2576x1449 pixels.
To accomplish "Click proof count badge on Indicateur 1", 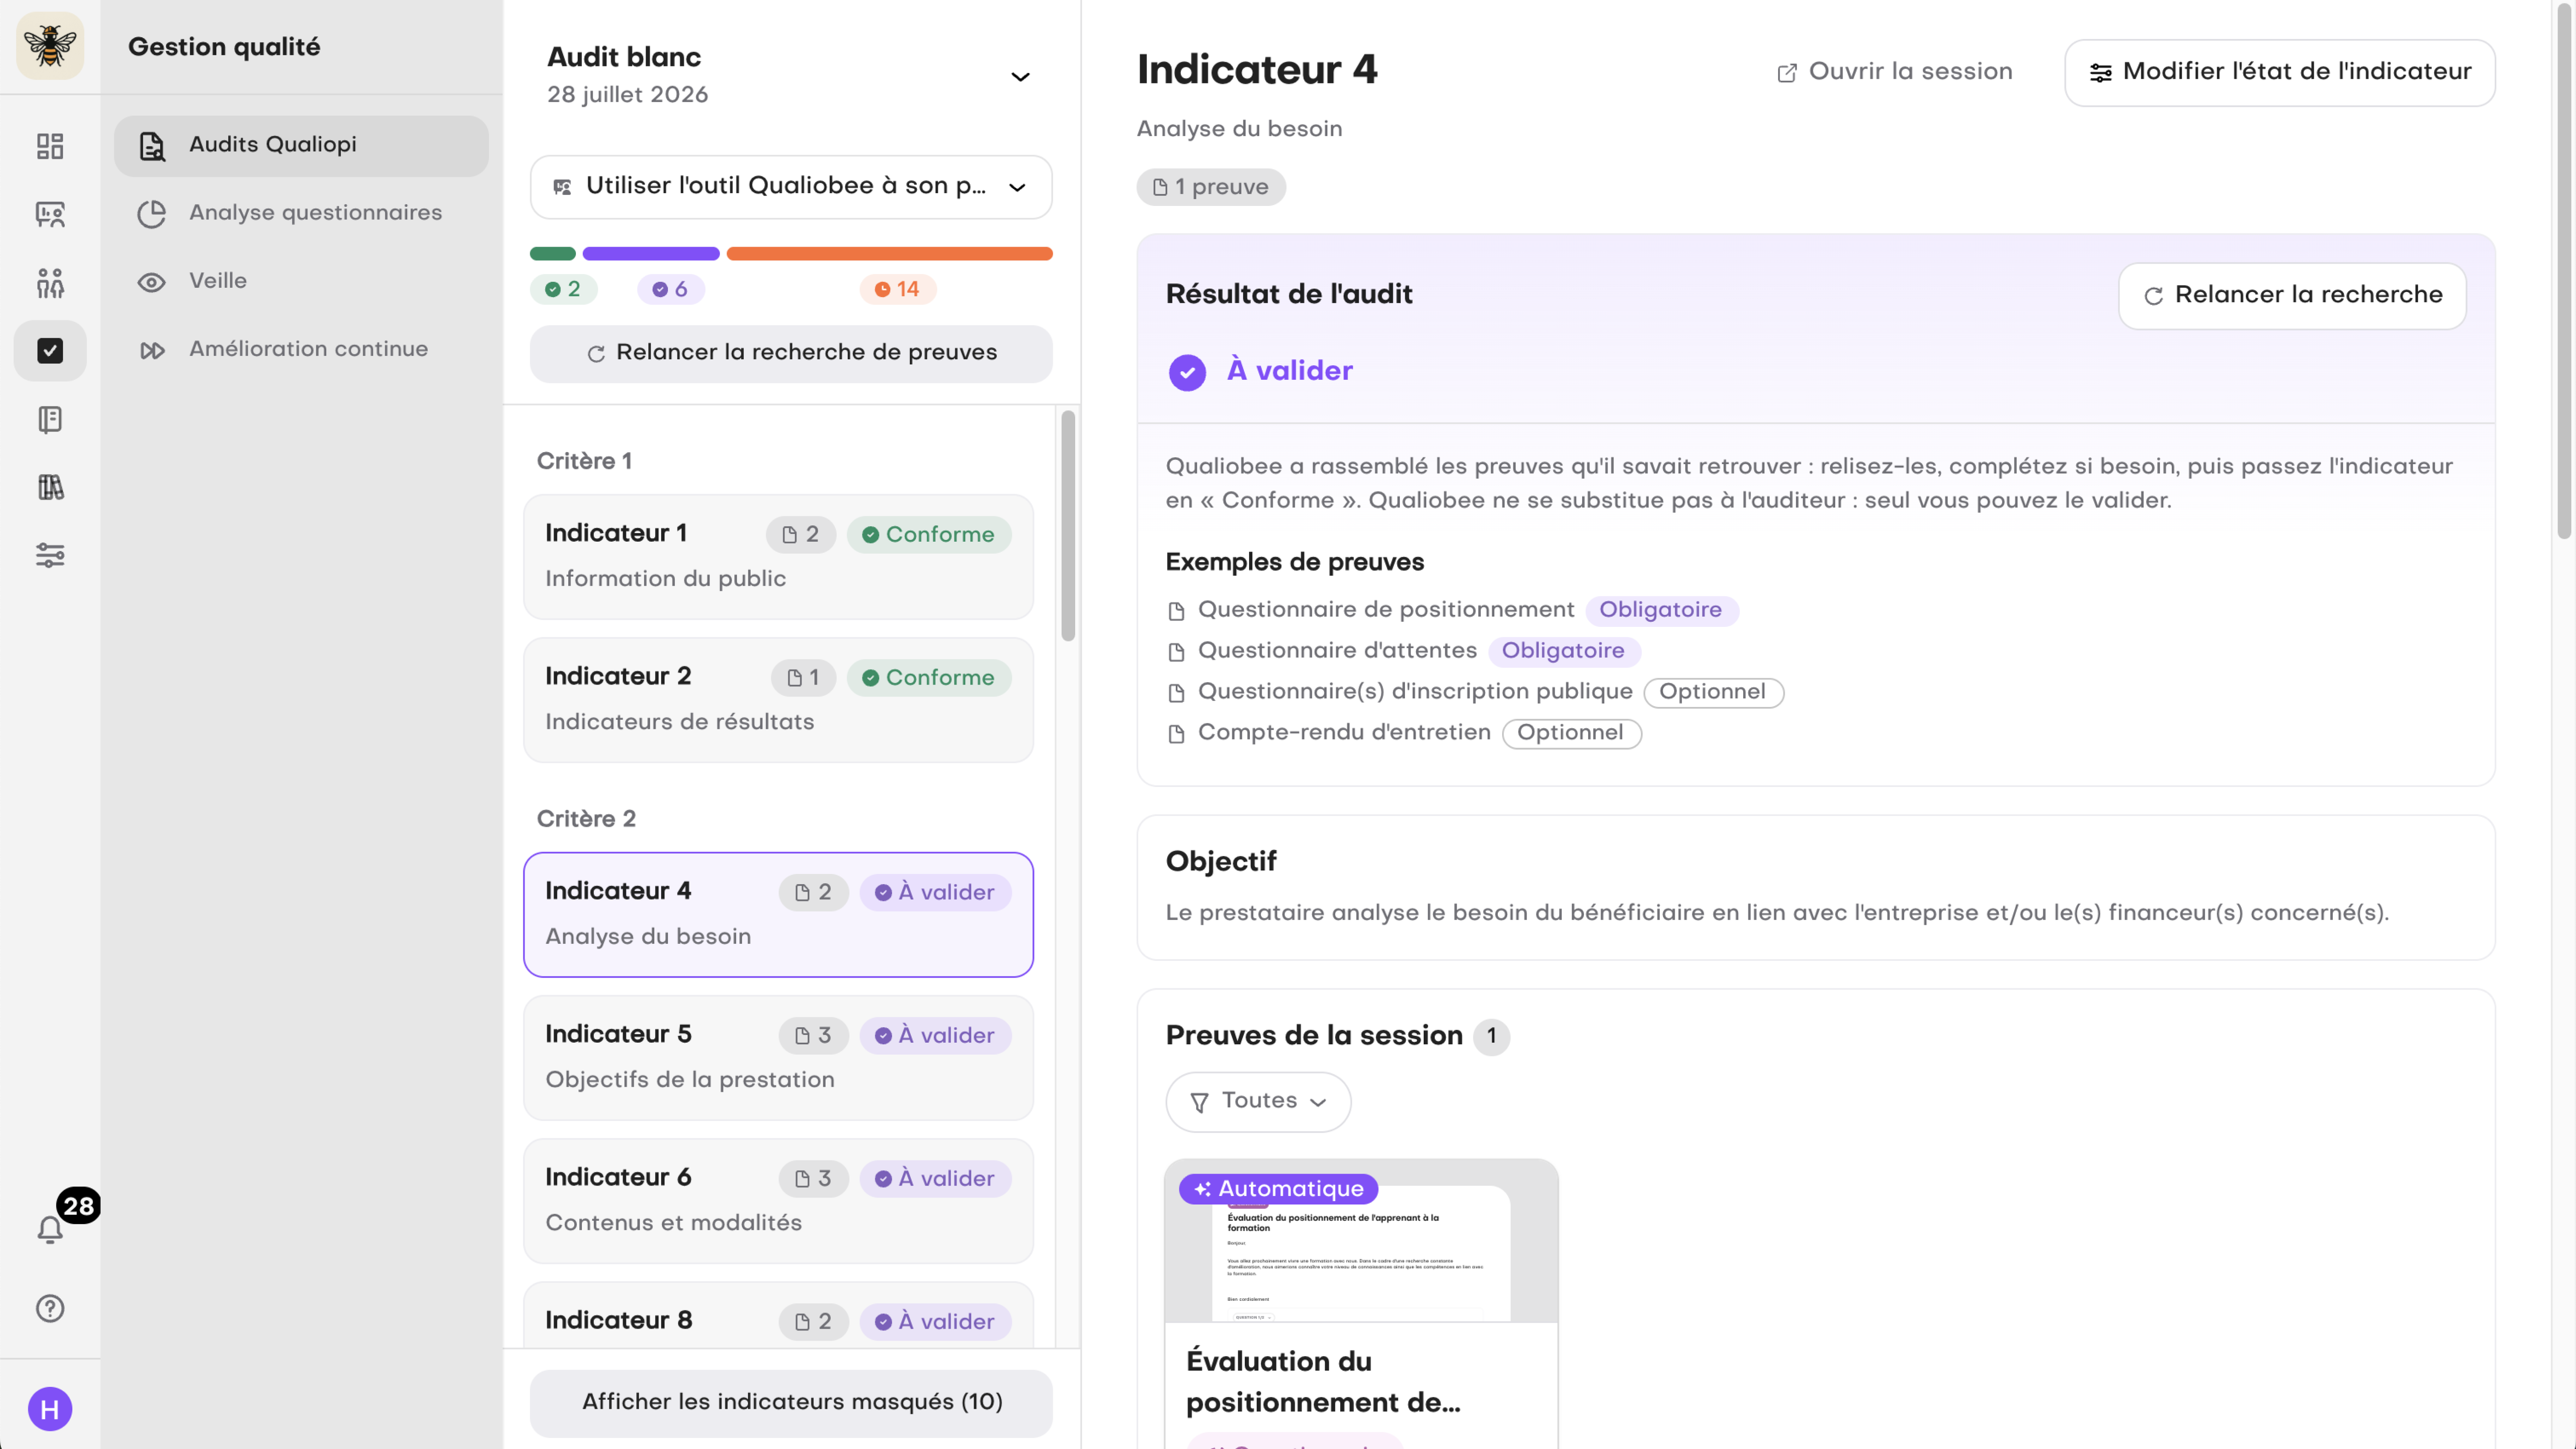I will coord(801,534).
